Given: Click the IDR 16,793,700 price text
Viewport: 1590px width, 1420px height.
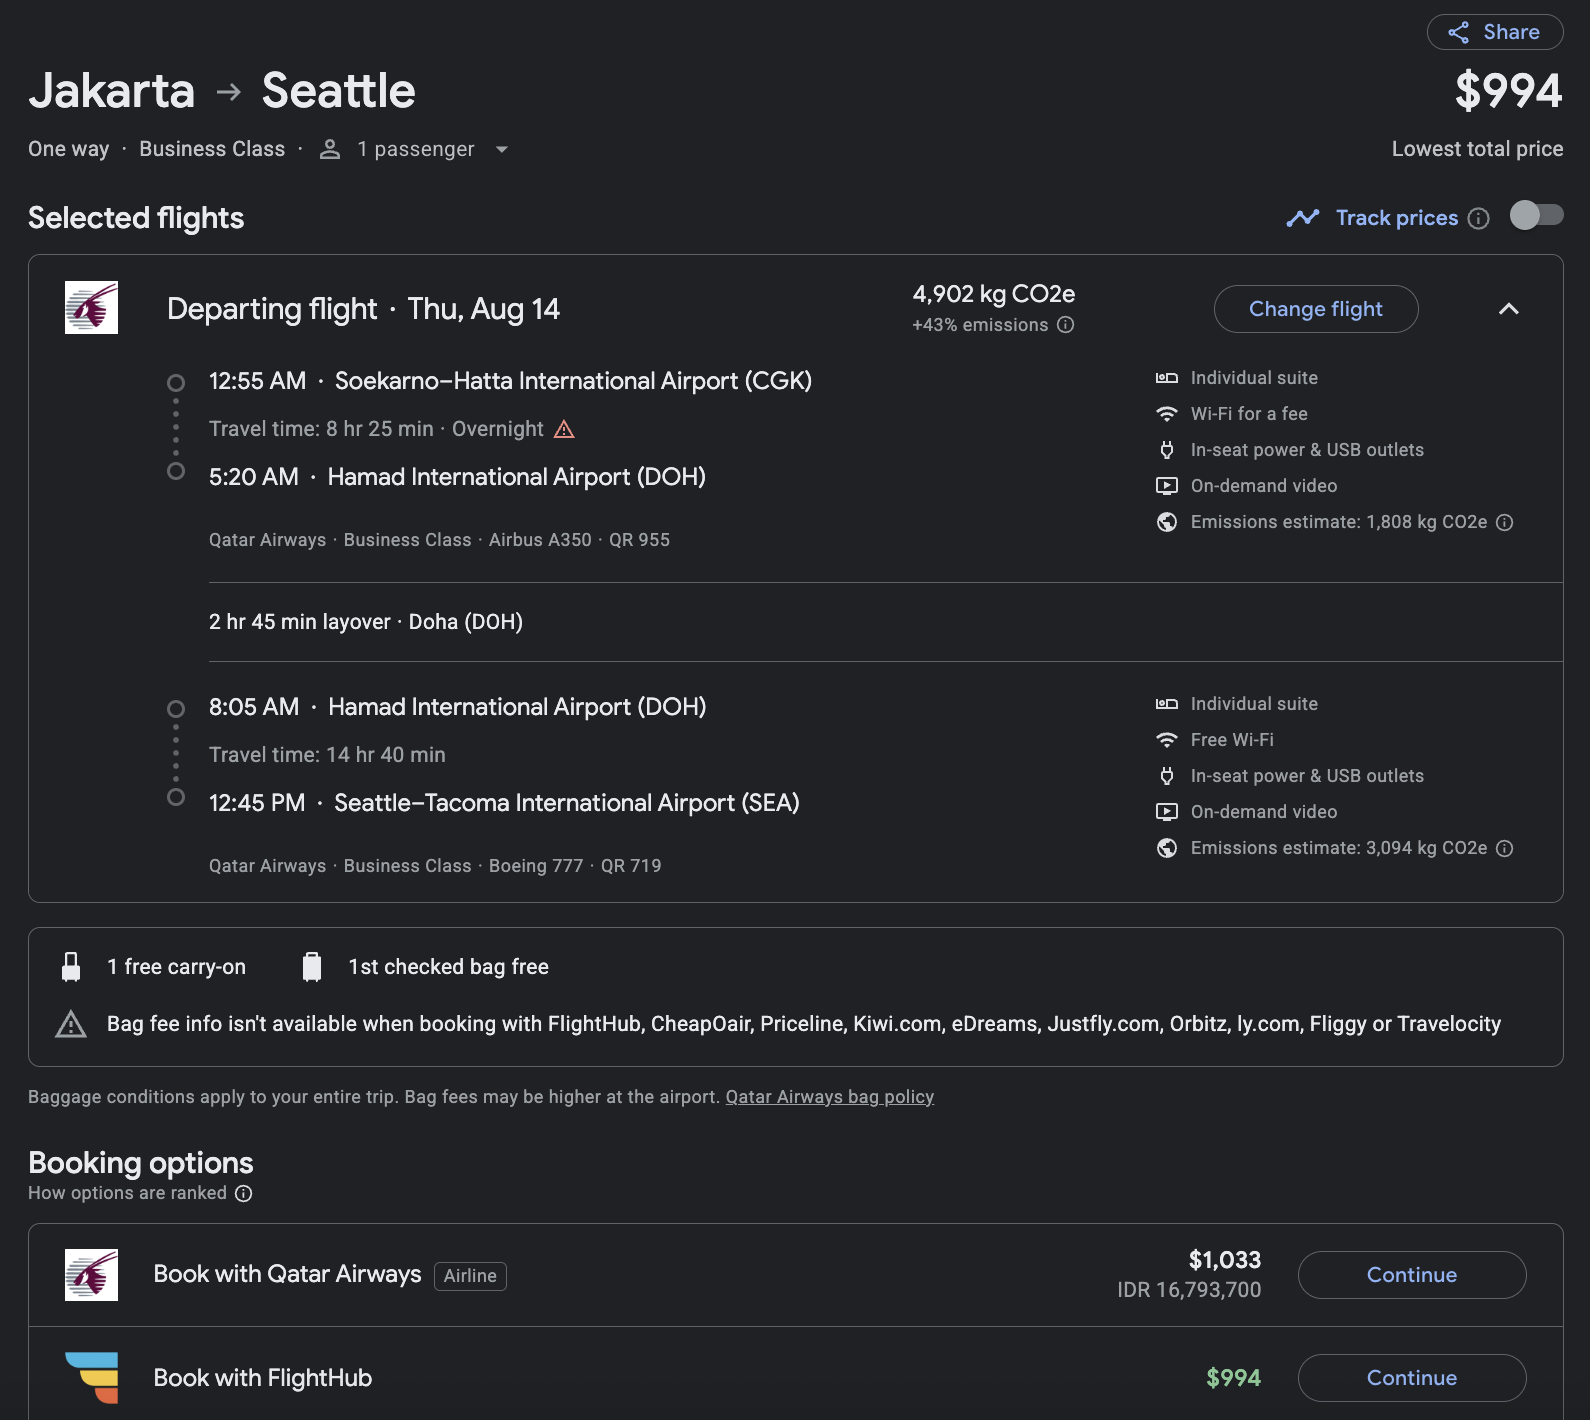Looking at the screenshot, I should point(1189,1290).
